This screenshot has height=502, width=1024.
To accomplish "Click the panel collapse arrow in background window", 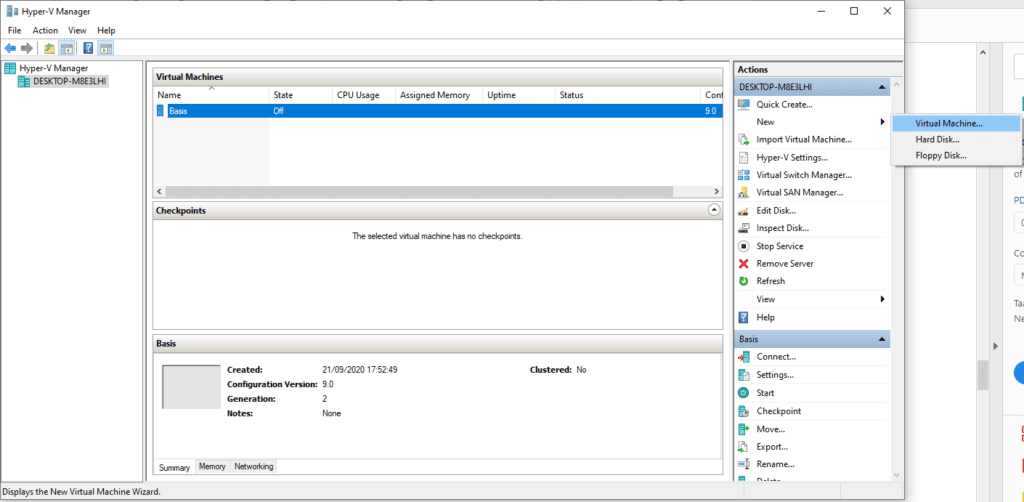I will pos(995,345).
